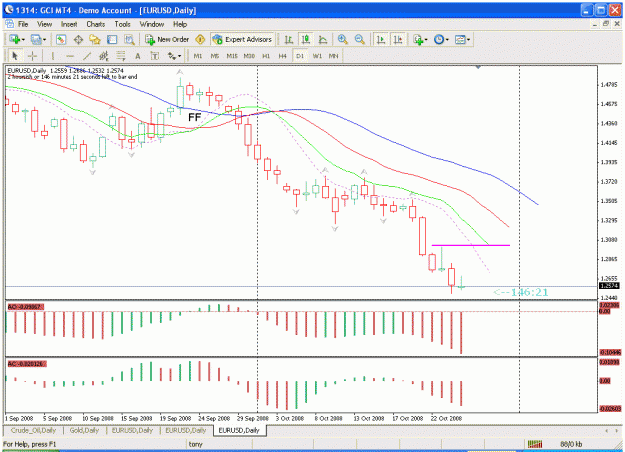Open the Arrows symbols tool
625x452 pixels.
[172, 56]
